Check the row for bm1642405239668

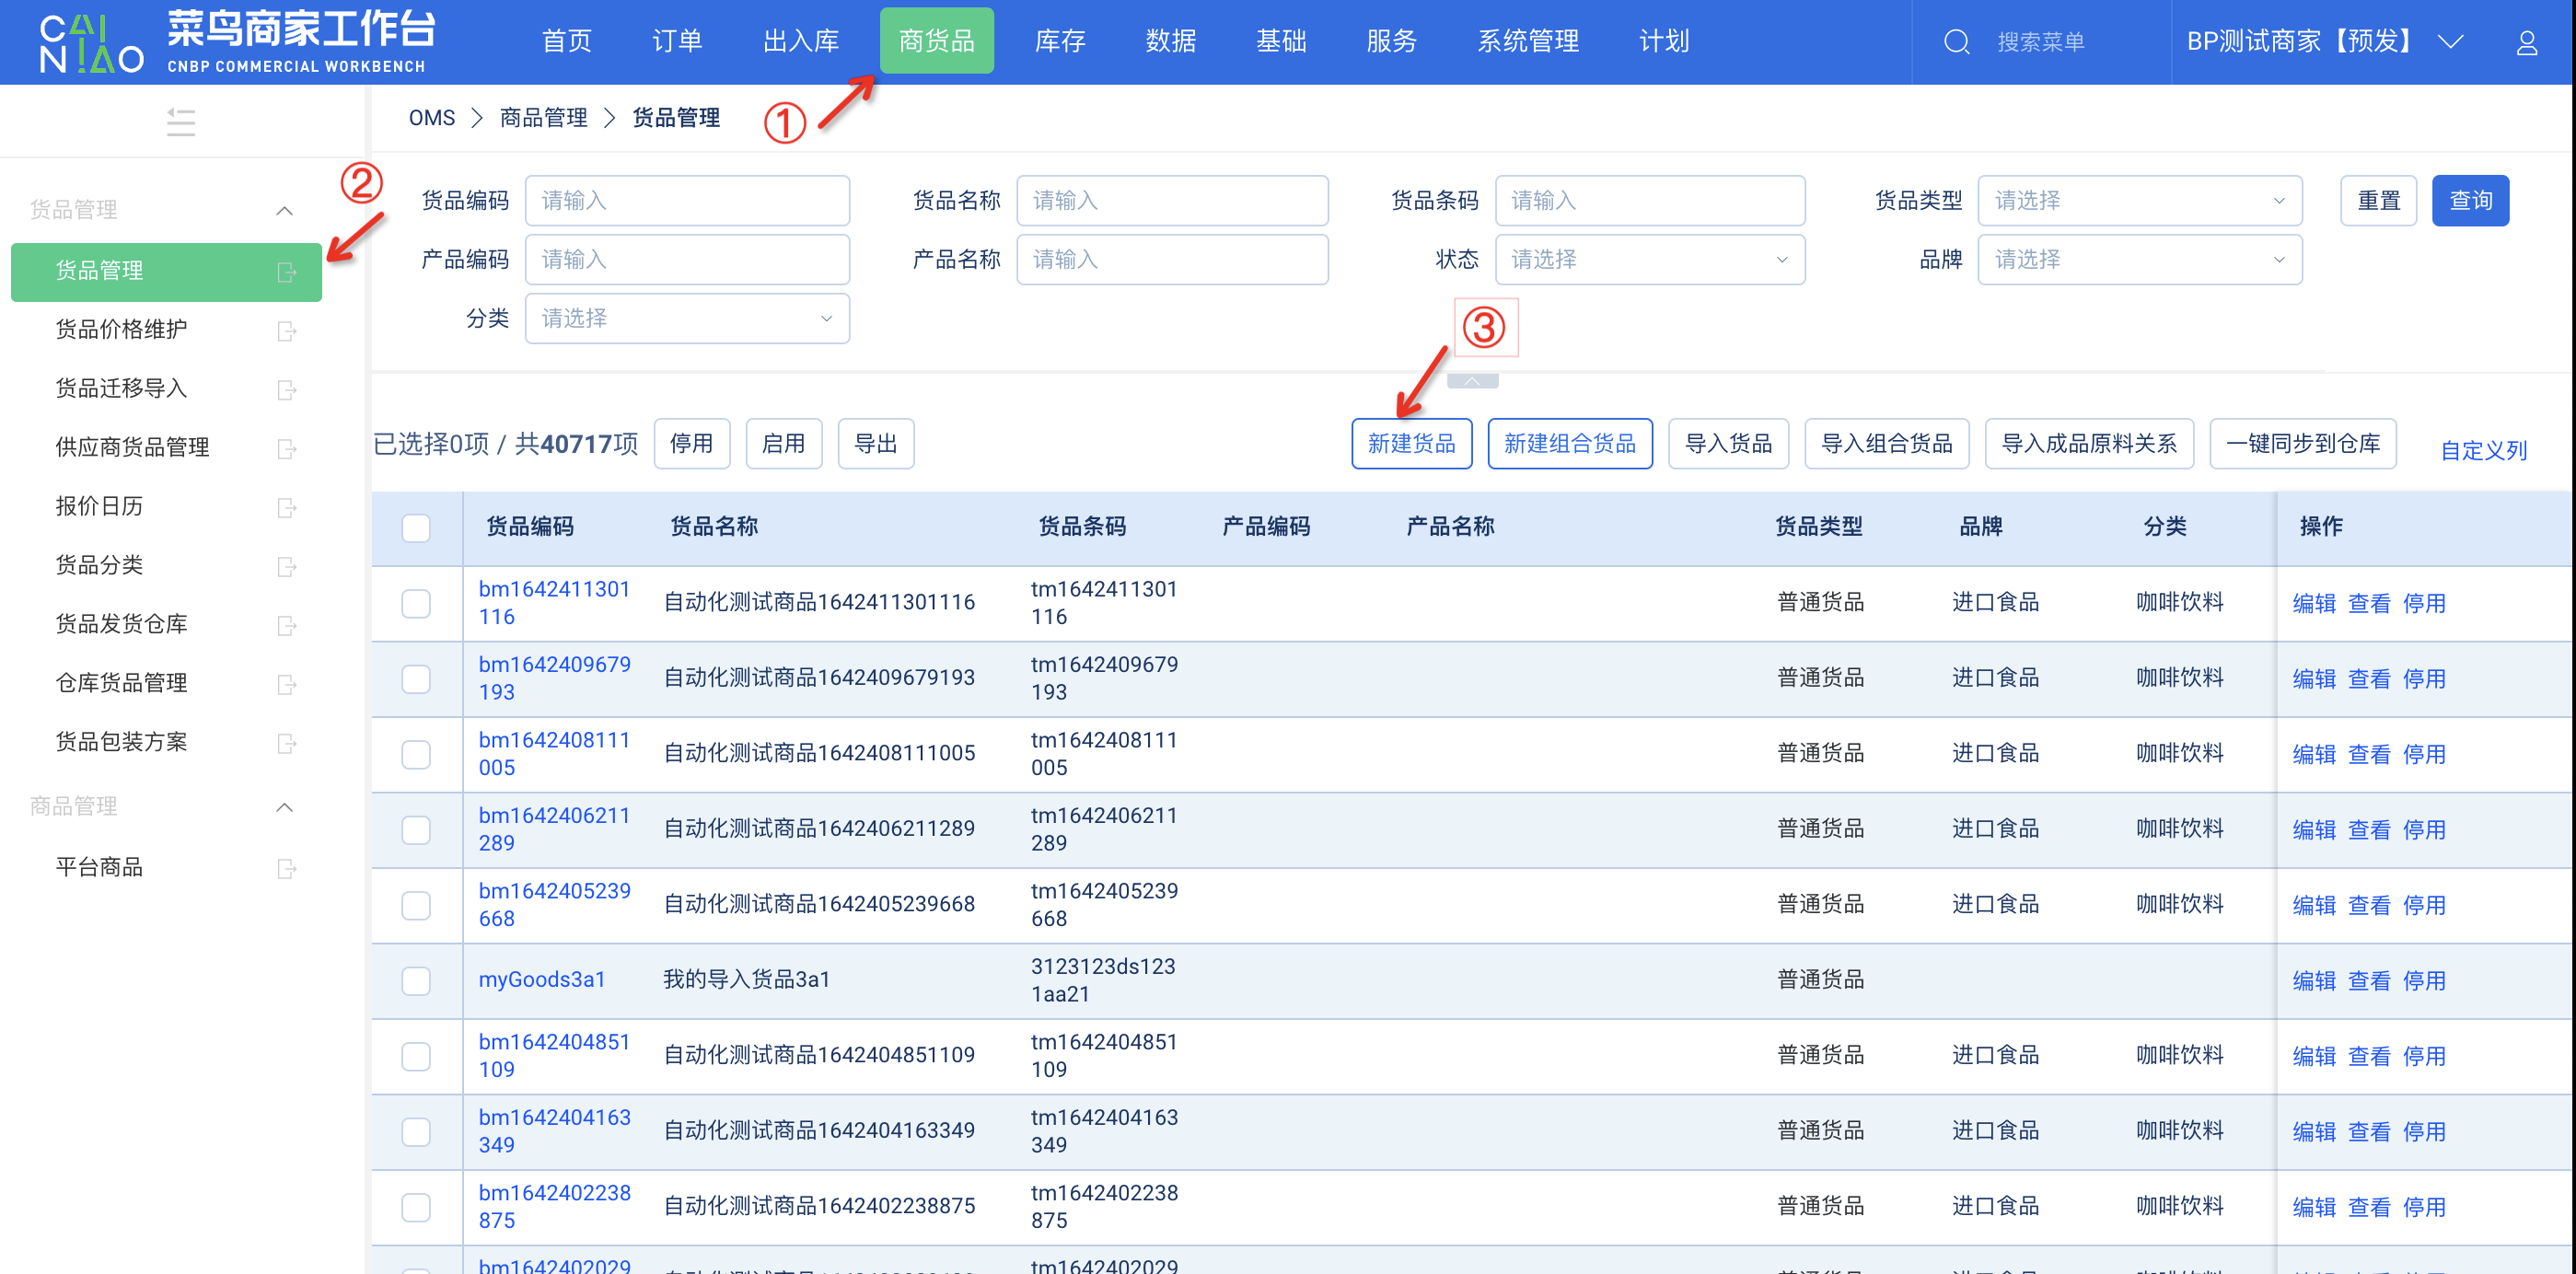click(416, 905)
